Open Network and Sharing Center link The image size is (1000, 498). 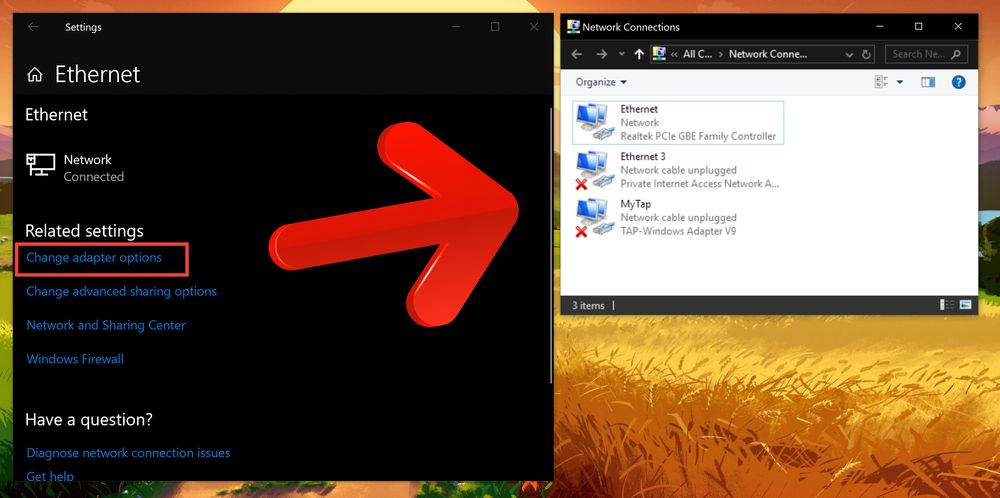[106, 325]
